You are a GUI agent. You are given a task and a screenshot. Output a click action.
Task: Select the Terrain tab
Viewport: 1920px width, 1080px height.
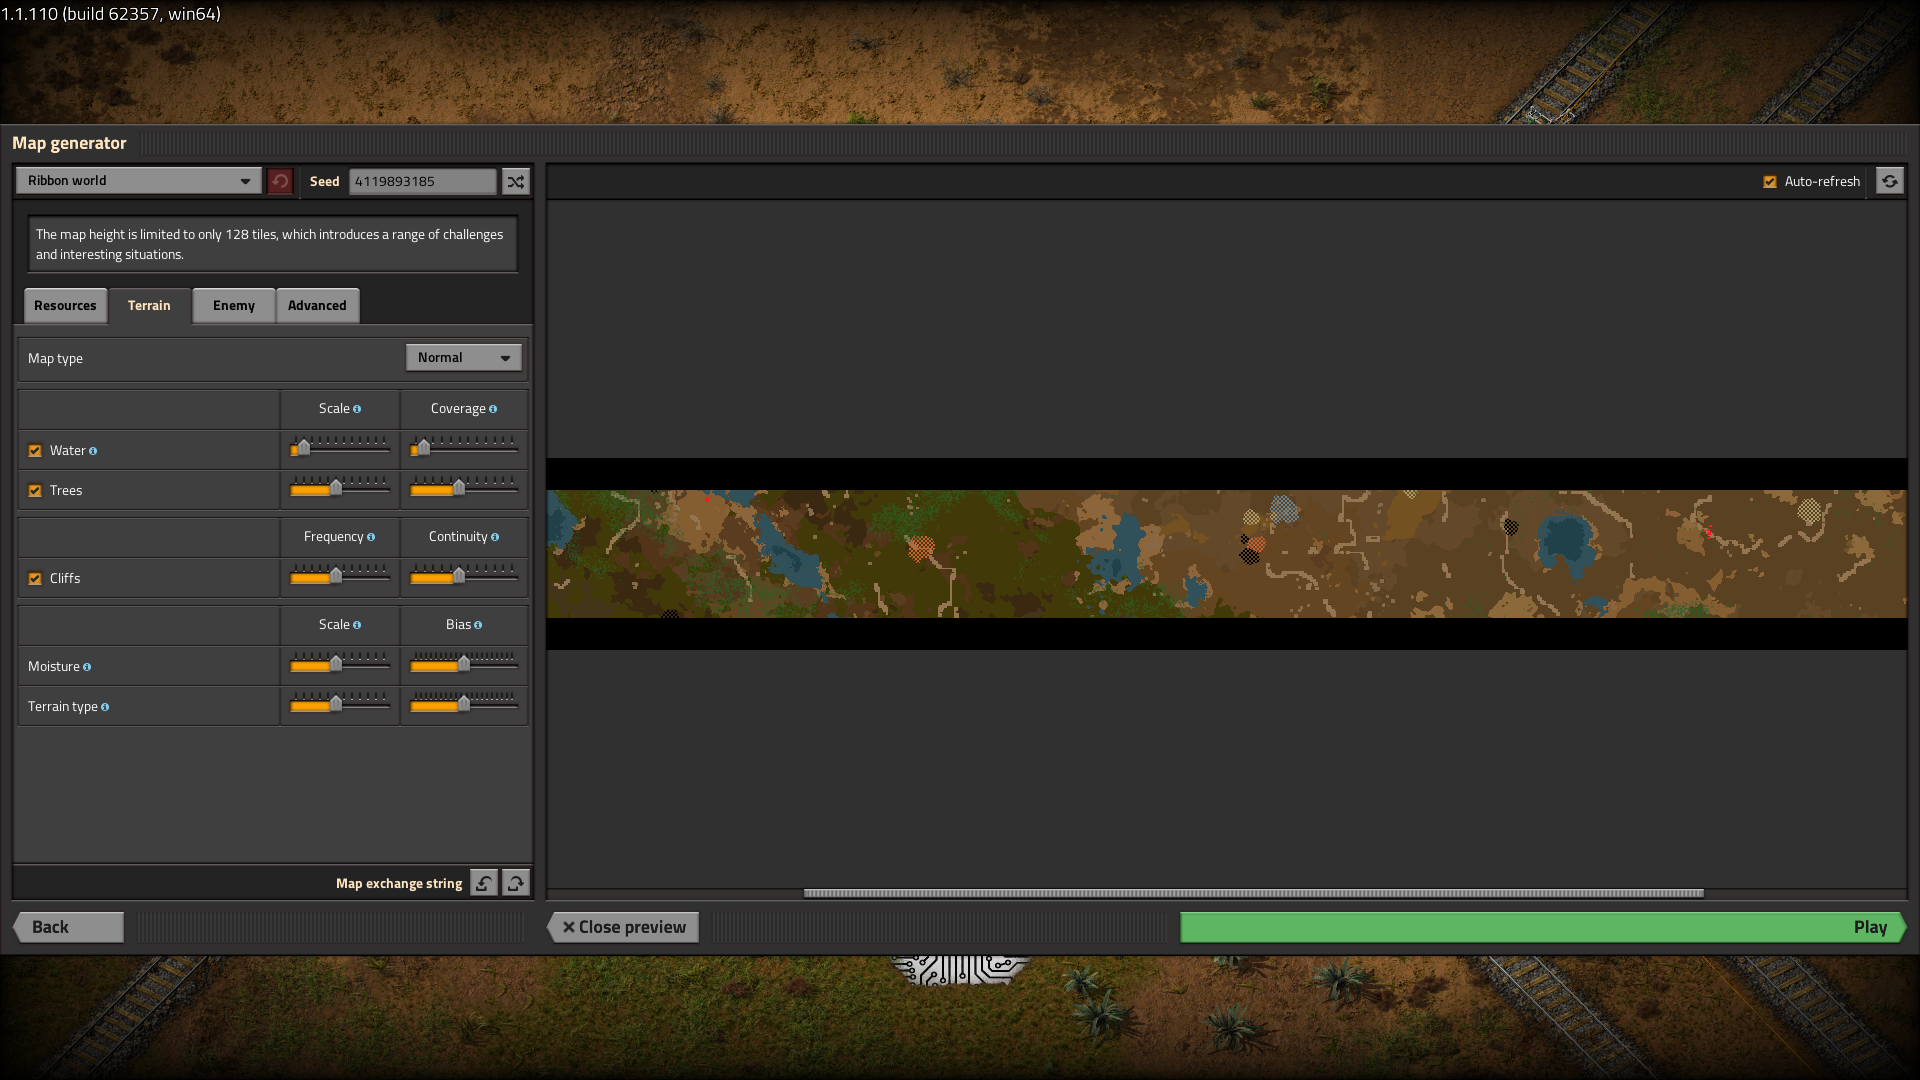pyautogui.click(x=149, y=306)
